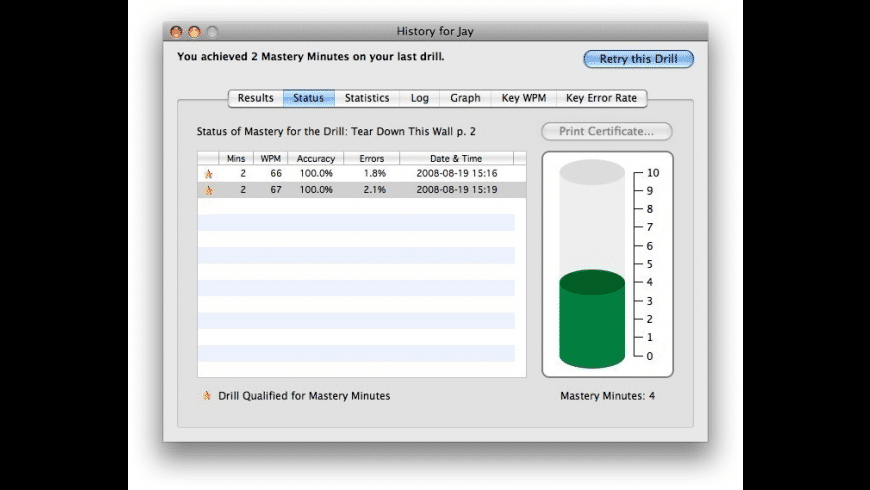Minimize the History for Jay window
The image size is (870, 490).
(x=194, y=32)
